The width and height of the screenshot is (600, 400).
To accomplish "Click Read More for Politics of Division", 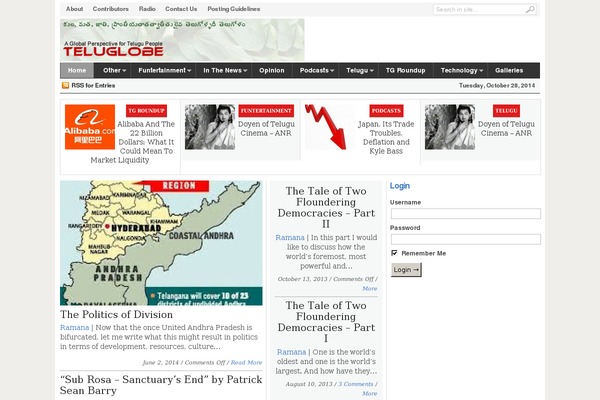I will tap(246, 362).
